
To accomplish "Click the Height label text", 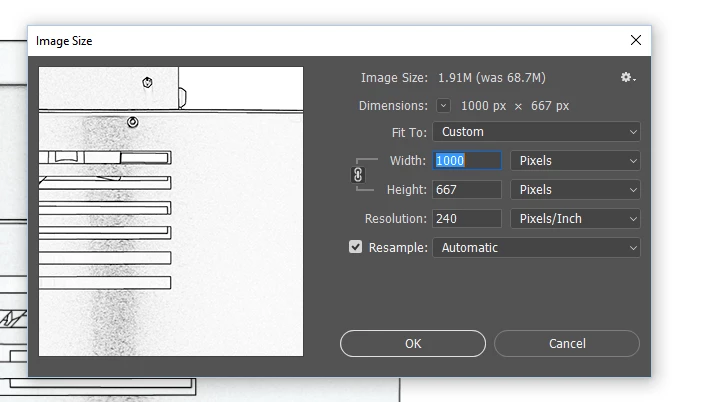I will pyautogui.click(x=406, y=190).
